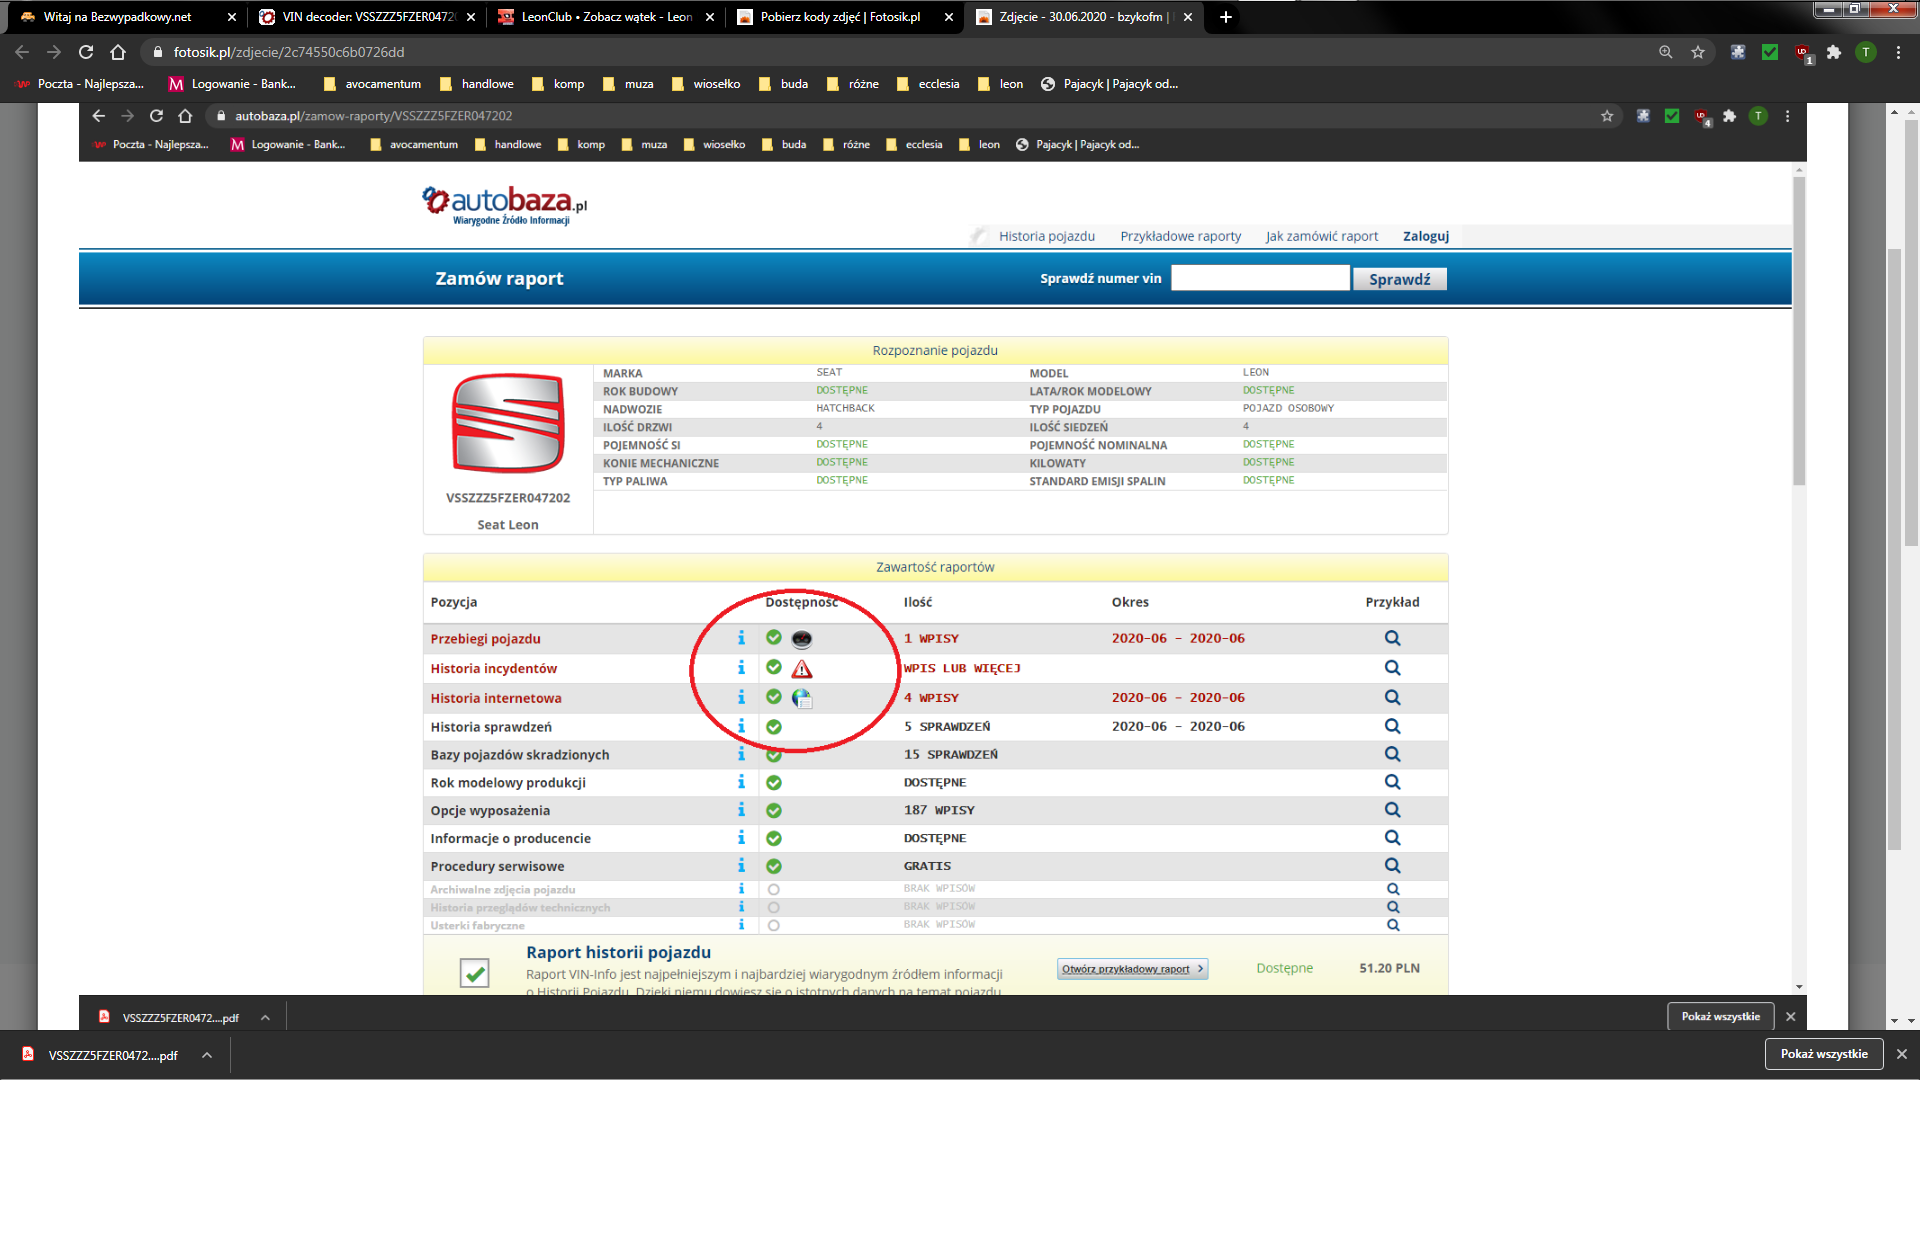
Task: Close the bottom download bar
Action: (1902, 1054)
